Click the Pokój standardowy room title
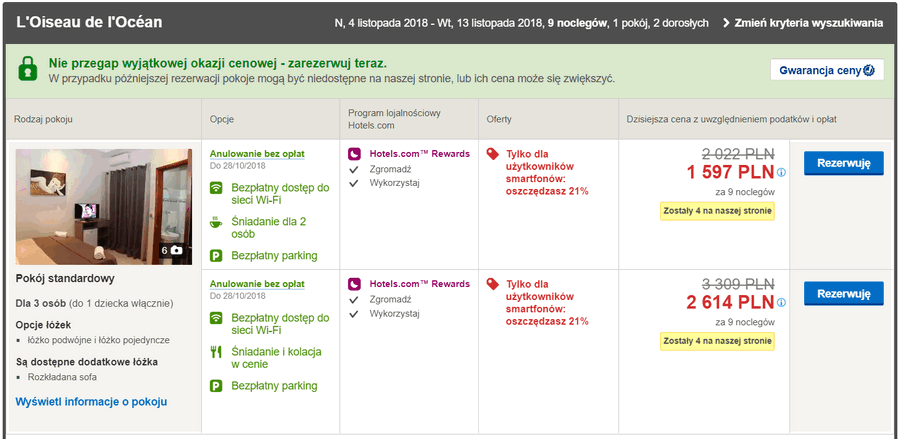This screenshot has height=439, width=900. pyautogui.click(x=65, y=278)
